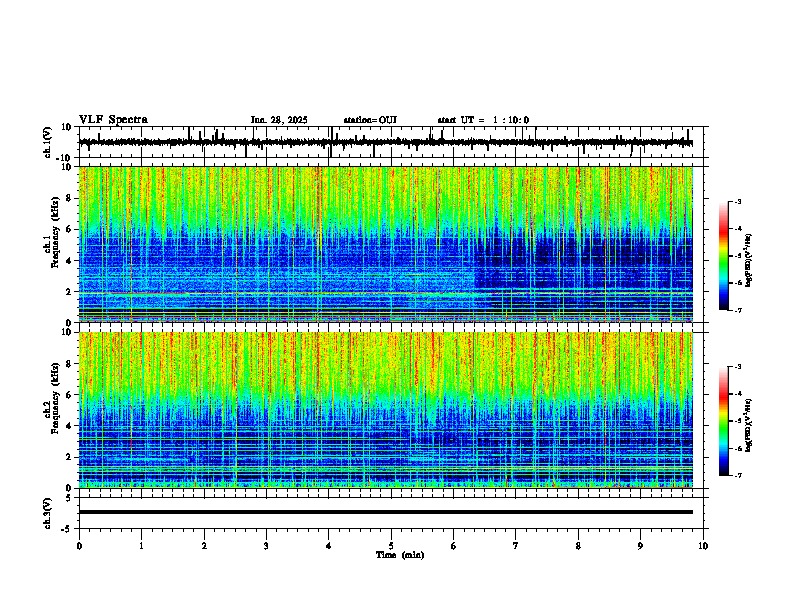Viewport: 792px width, 612px height.
Task: Click the ch.2 'Frequency (kHz)' axis label
Action: pos(55,398)
